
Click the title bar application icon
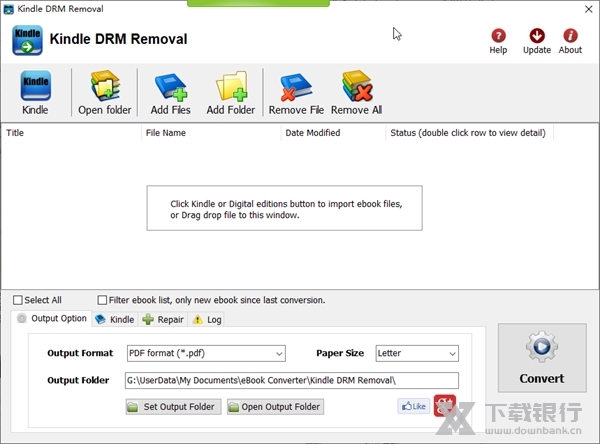click(8, 9)
